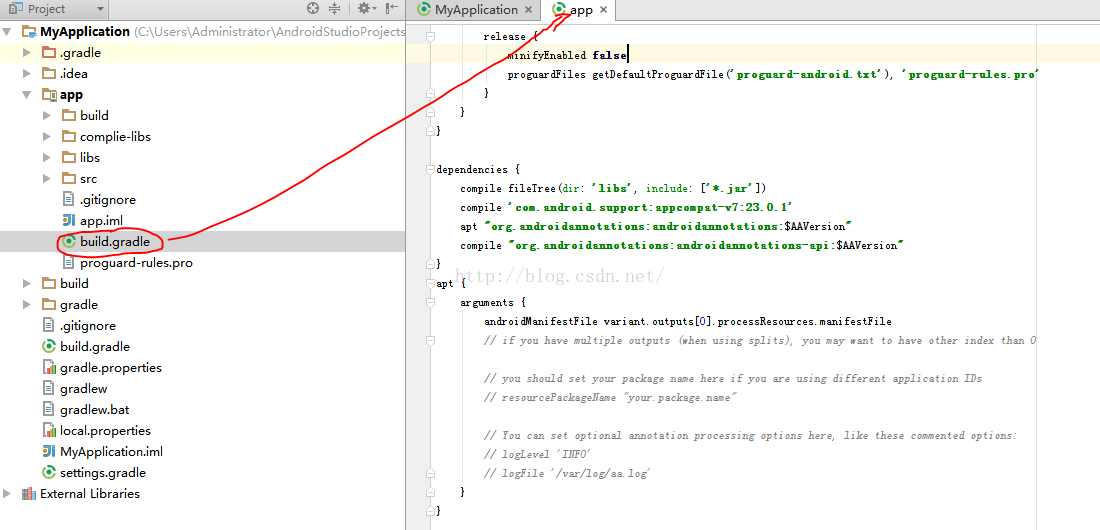The width and height of the screenshot is (1100, 530).
Task: Click the libs folder icon
Action: click(x=69, y=158)
